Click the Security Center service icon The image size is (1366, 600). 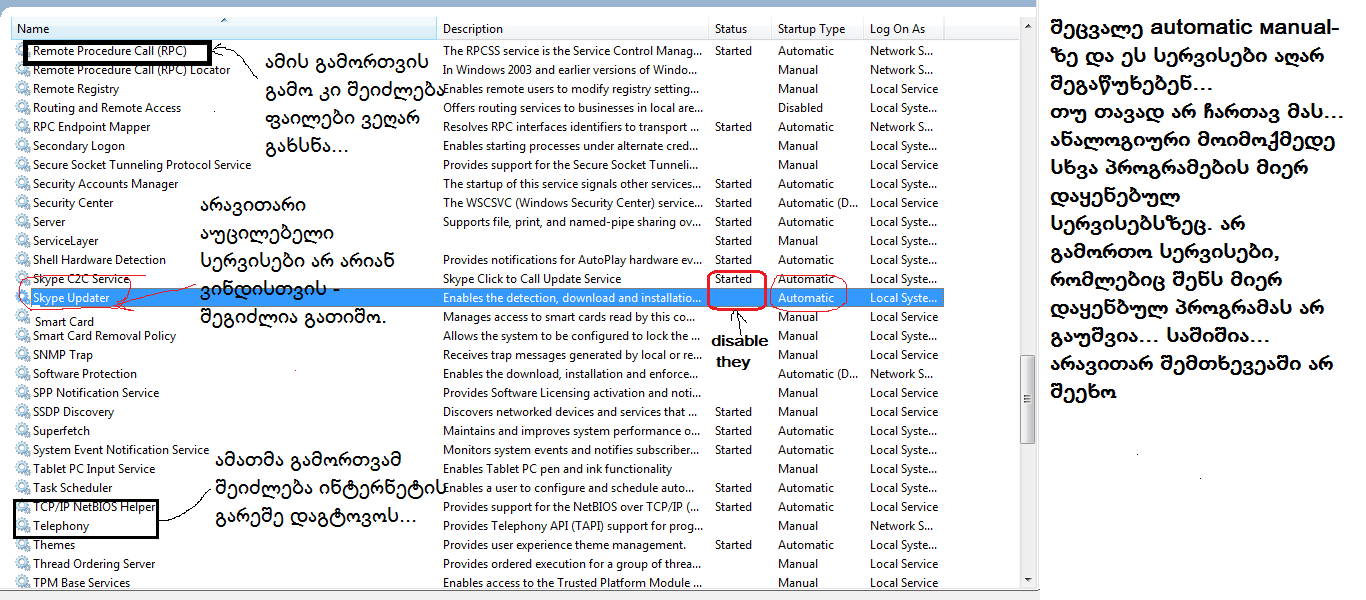[x=23, y=203]
